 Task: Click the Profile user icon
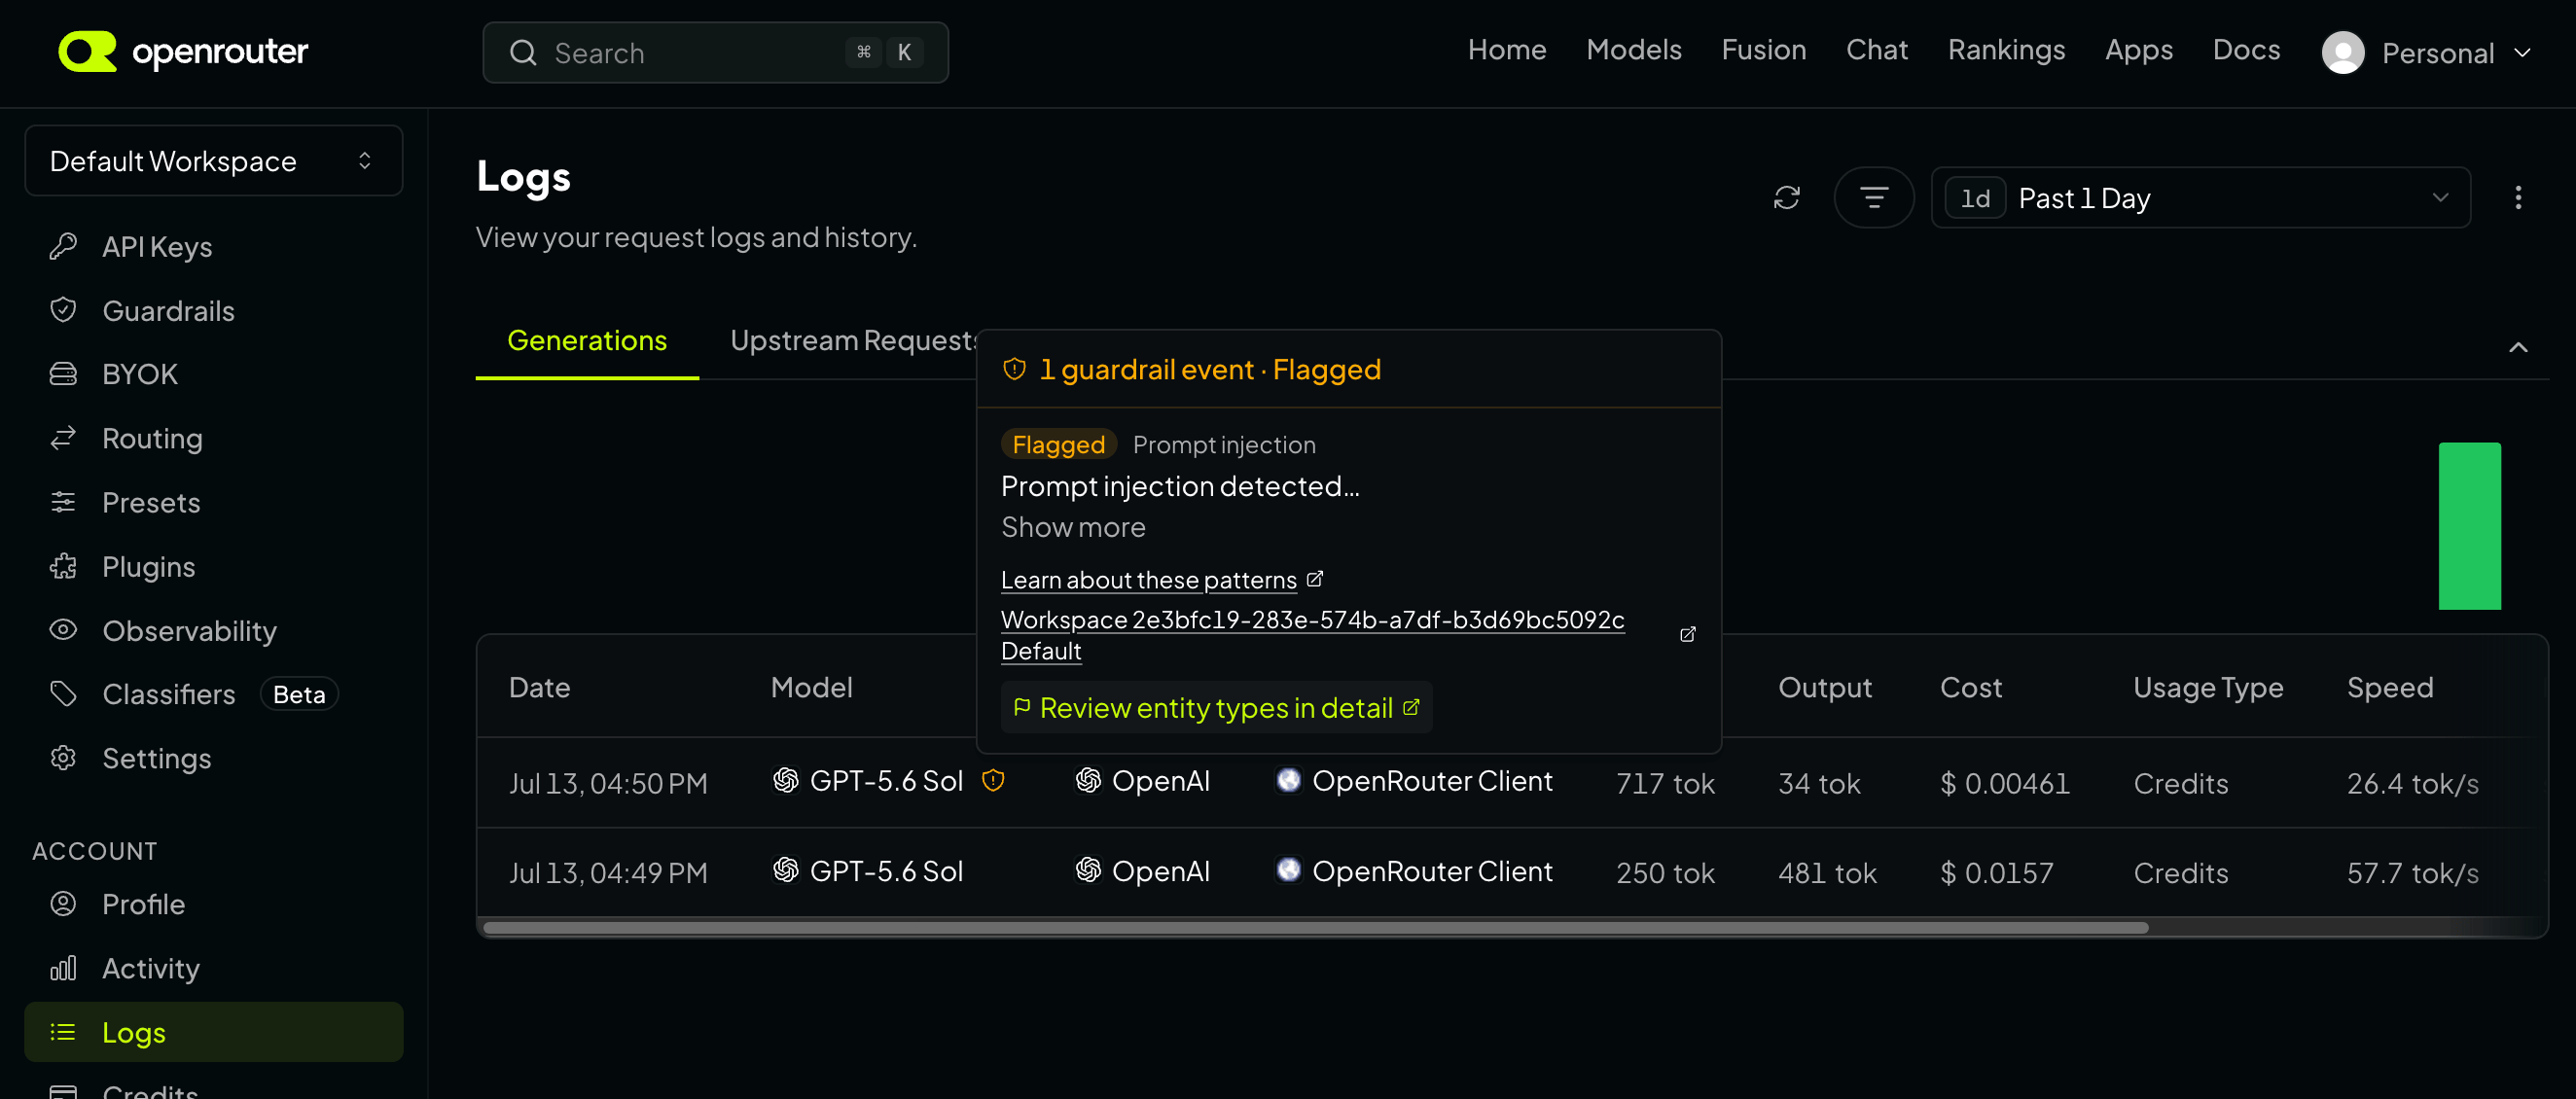click(63, 903)
